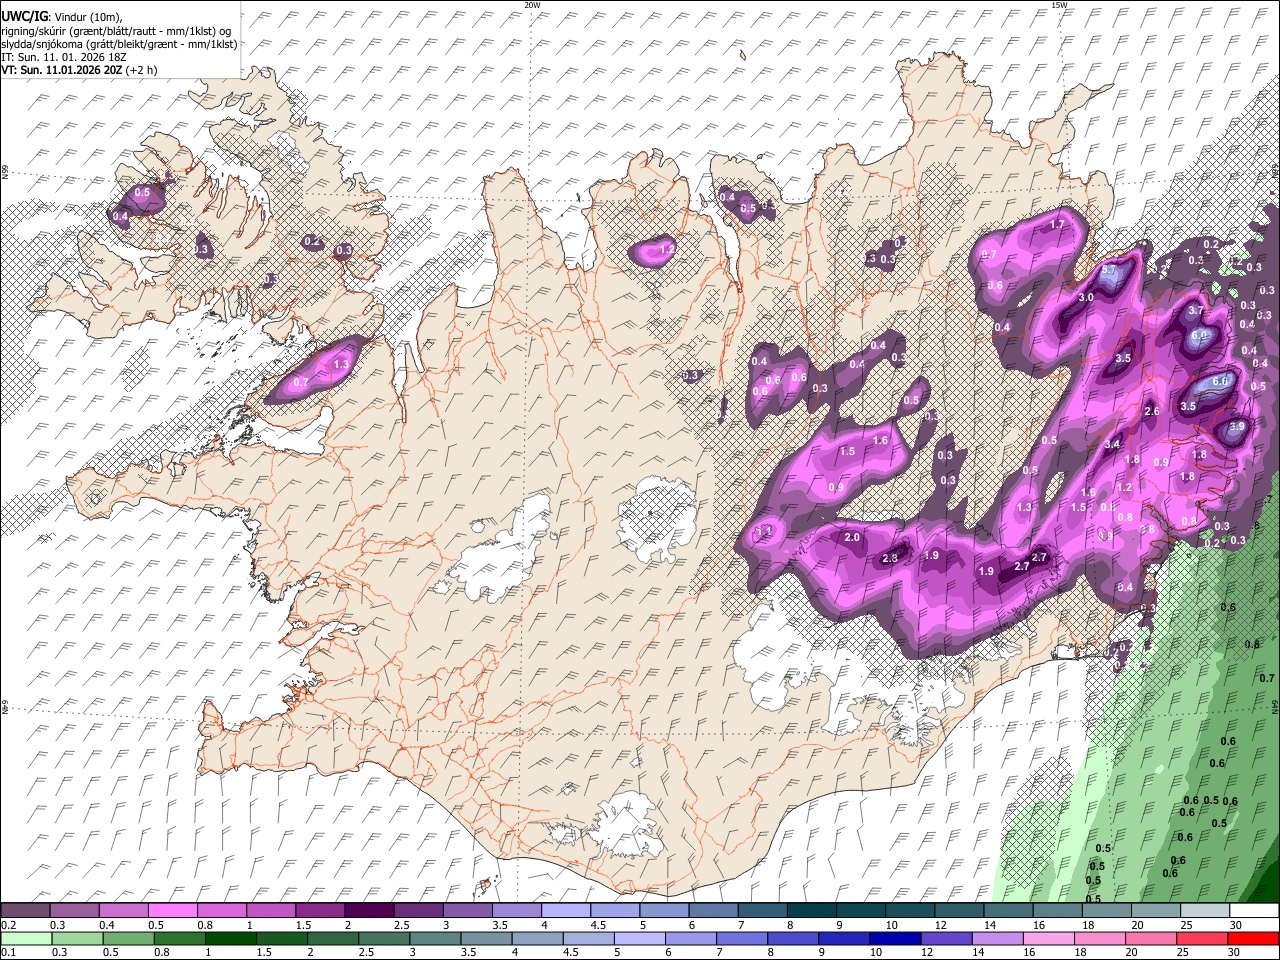Click the 'rigning/skúrir' legend description line
The width and height of the screenshot is (1280, 960).
(x=115, y=31)
